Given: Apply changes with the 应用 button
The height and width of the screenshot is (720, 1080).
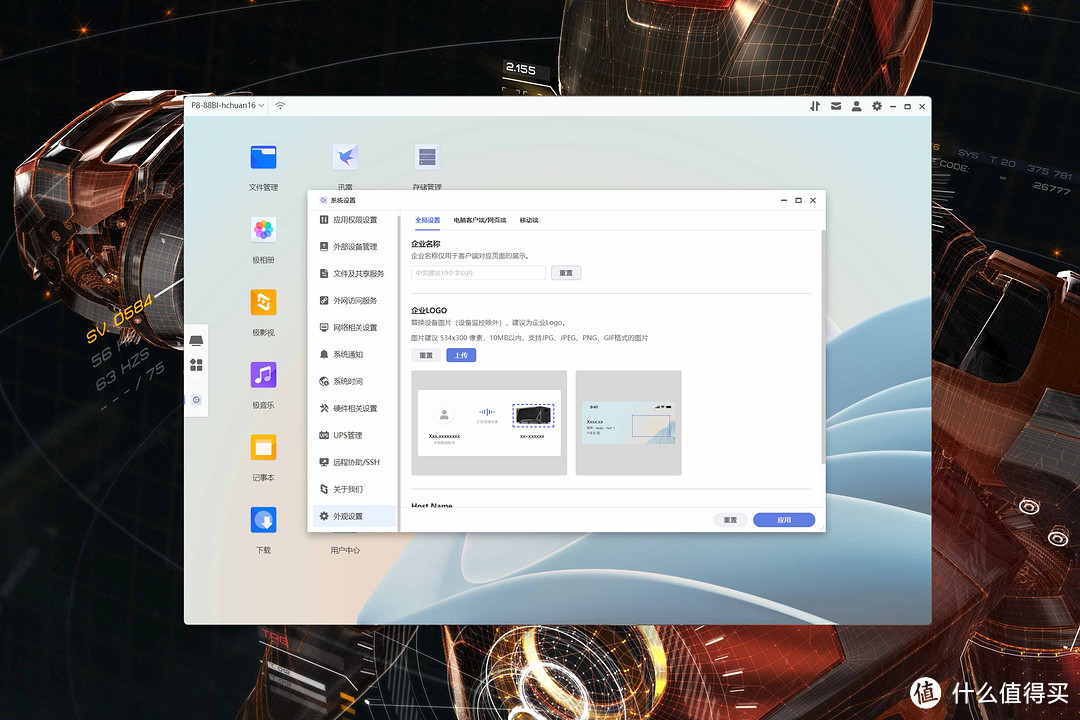Looking at the screenshot, I should point(784,519).
